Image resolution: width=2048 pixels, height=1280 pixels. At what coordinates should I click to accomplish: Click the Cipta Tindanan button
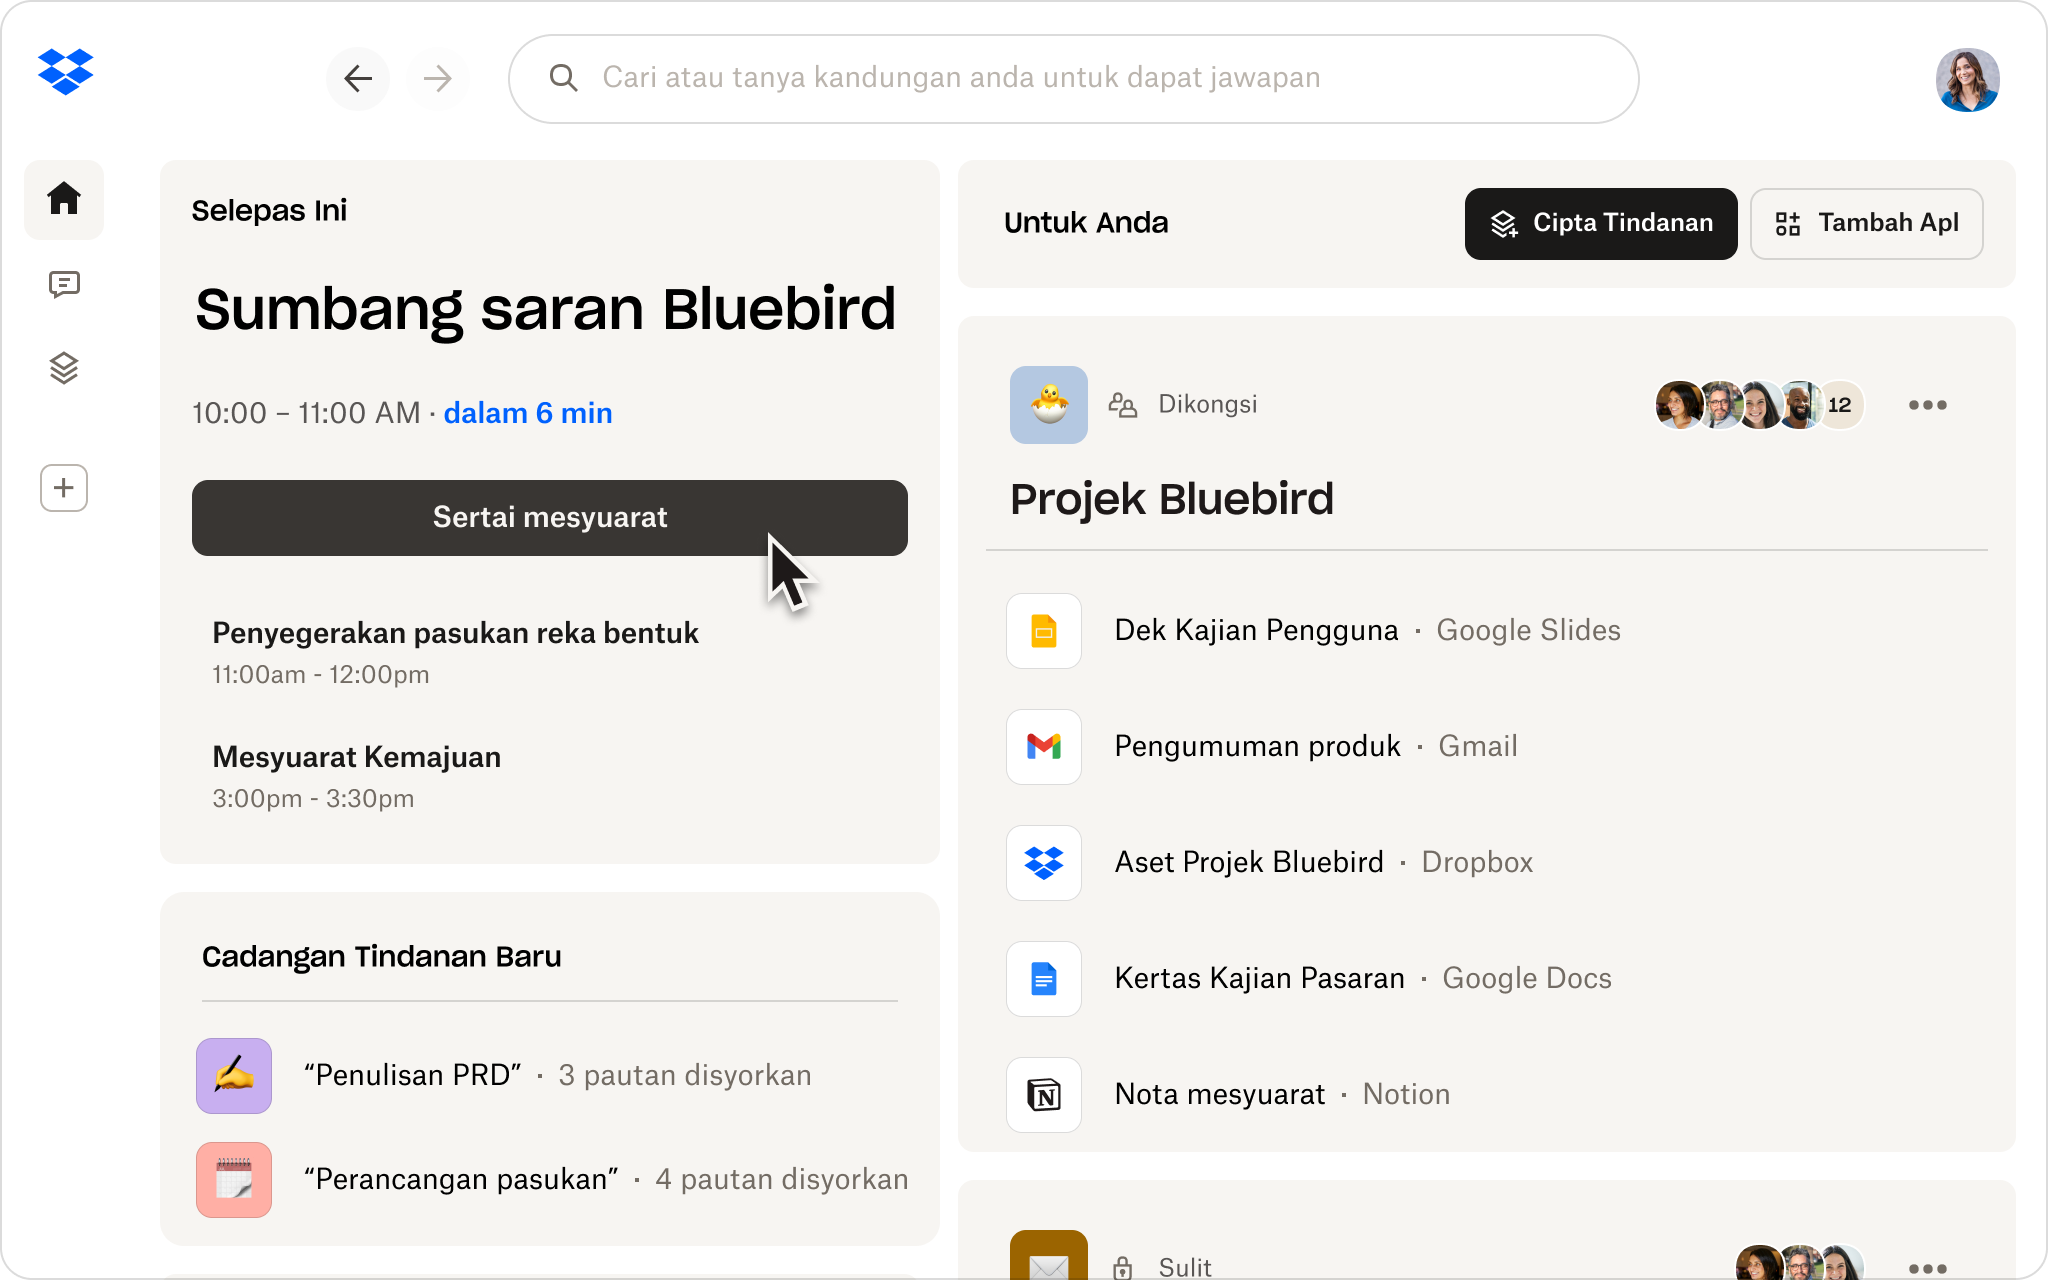1601,224
